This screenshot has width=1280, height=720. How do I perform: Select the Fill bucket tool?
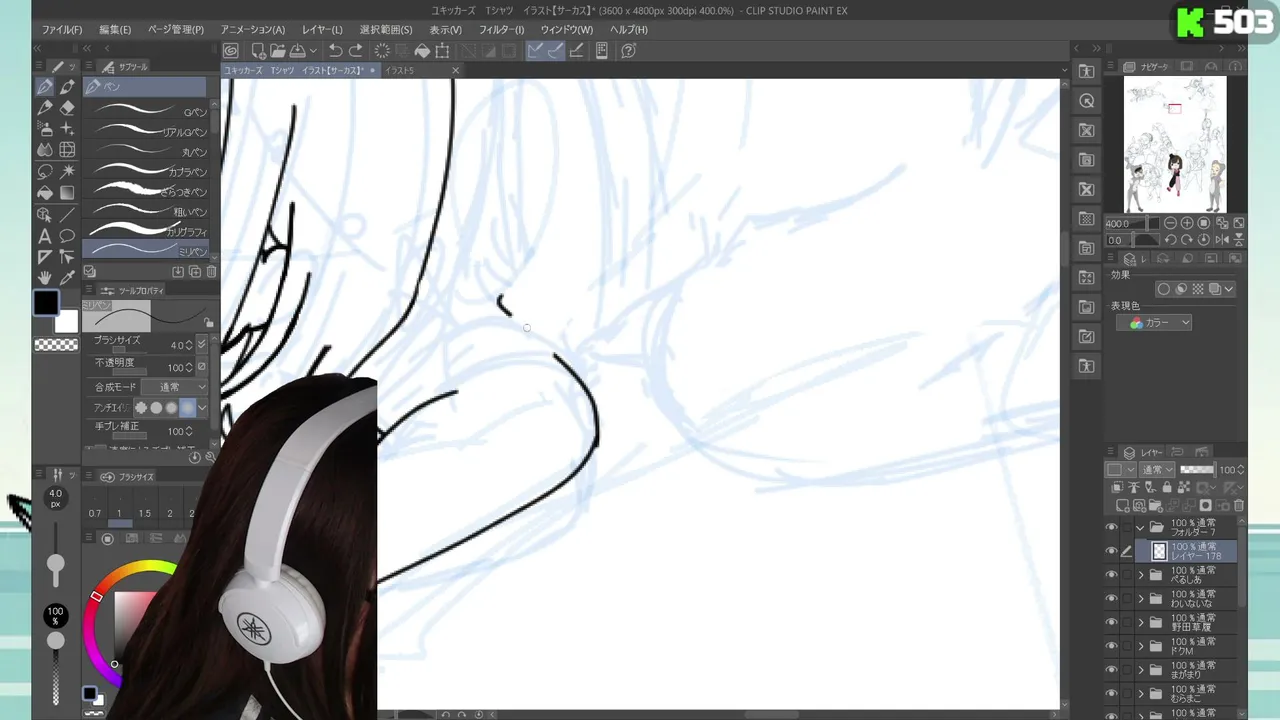(45, 192)
